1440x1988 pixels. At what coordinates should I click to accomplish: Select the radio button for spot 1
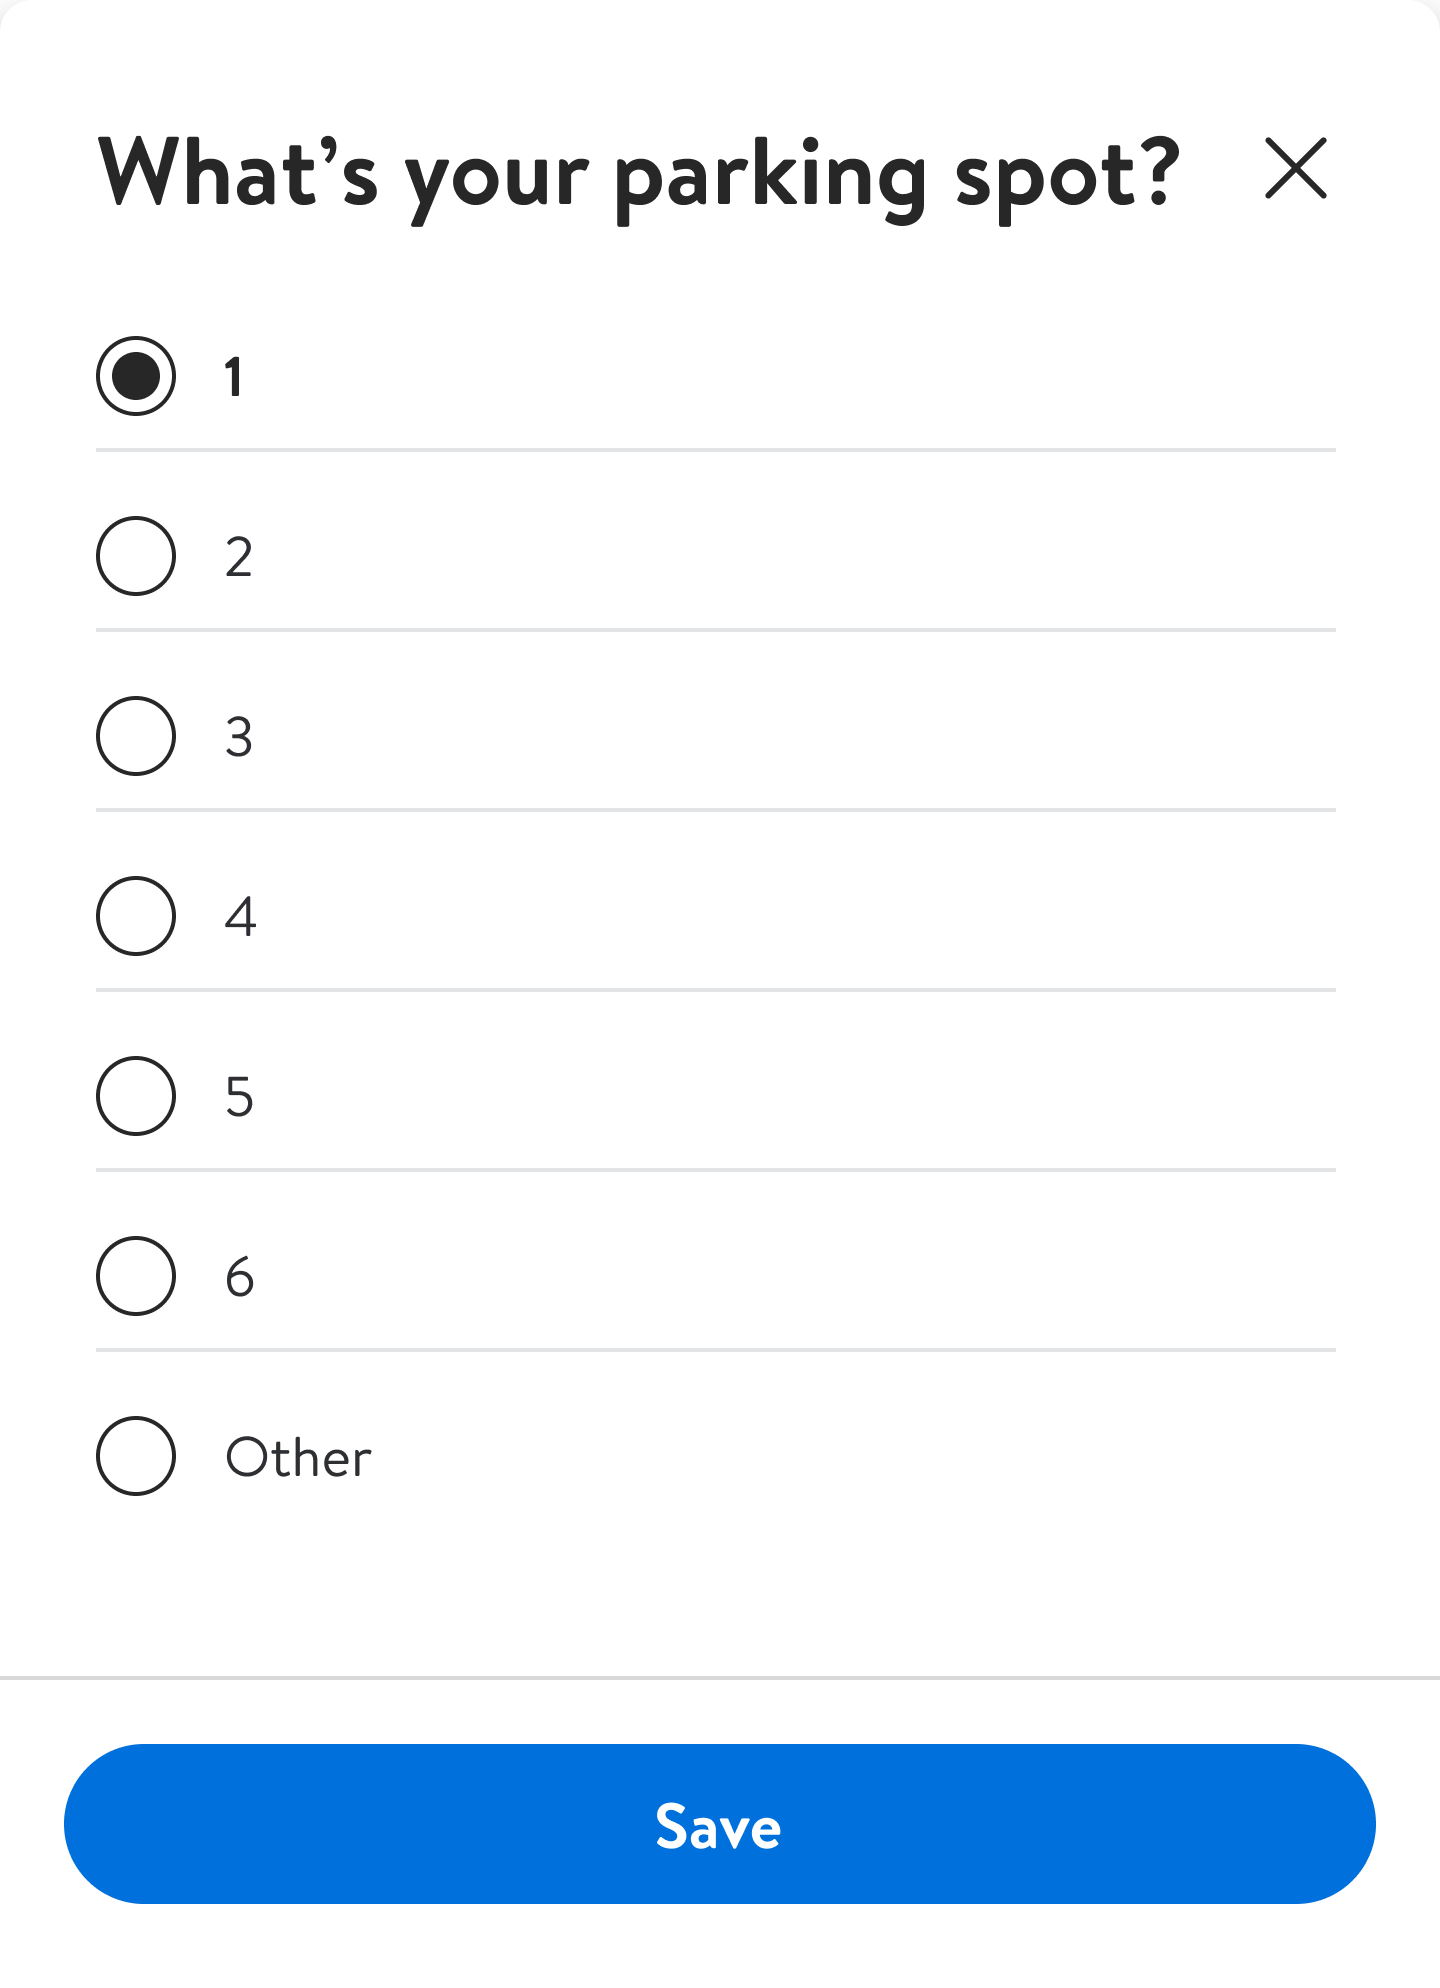coord(136,376)
